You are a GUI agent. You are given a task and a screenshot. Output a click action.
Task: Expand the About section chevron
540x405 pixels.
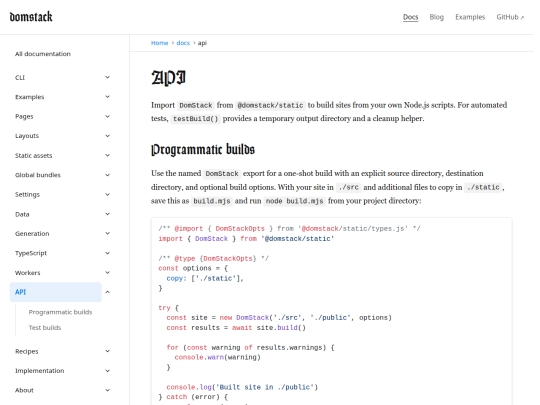pyautogui.click(x=107, y=390)
